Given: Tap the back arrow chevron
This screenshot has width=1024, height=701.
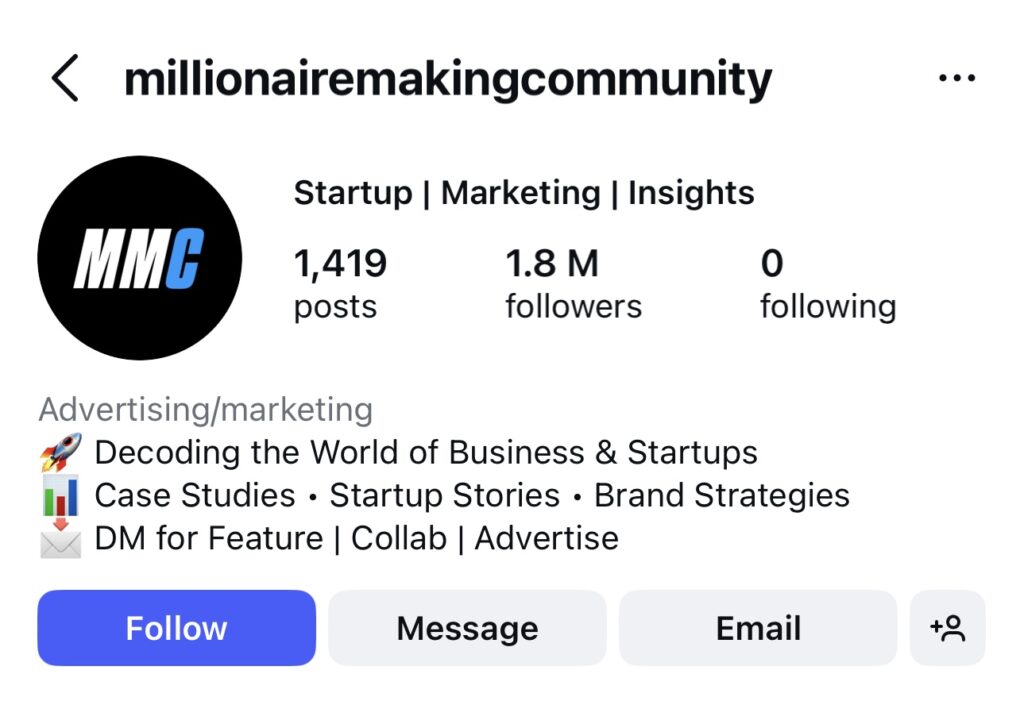Looking at the screenshot, I should 65,78.
